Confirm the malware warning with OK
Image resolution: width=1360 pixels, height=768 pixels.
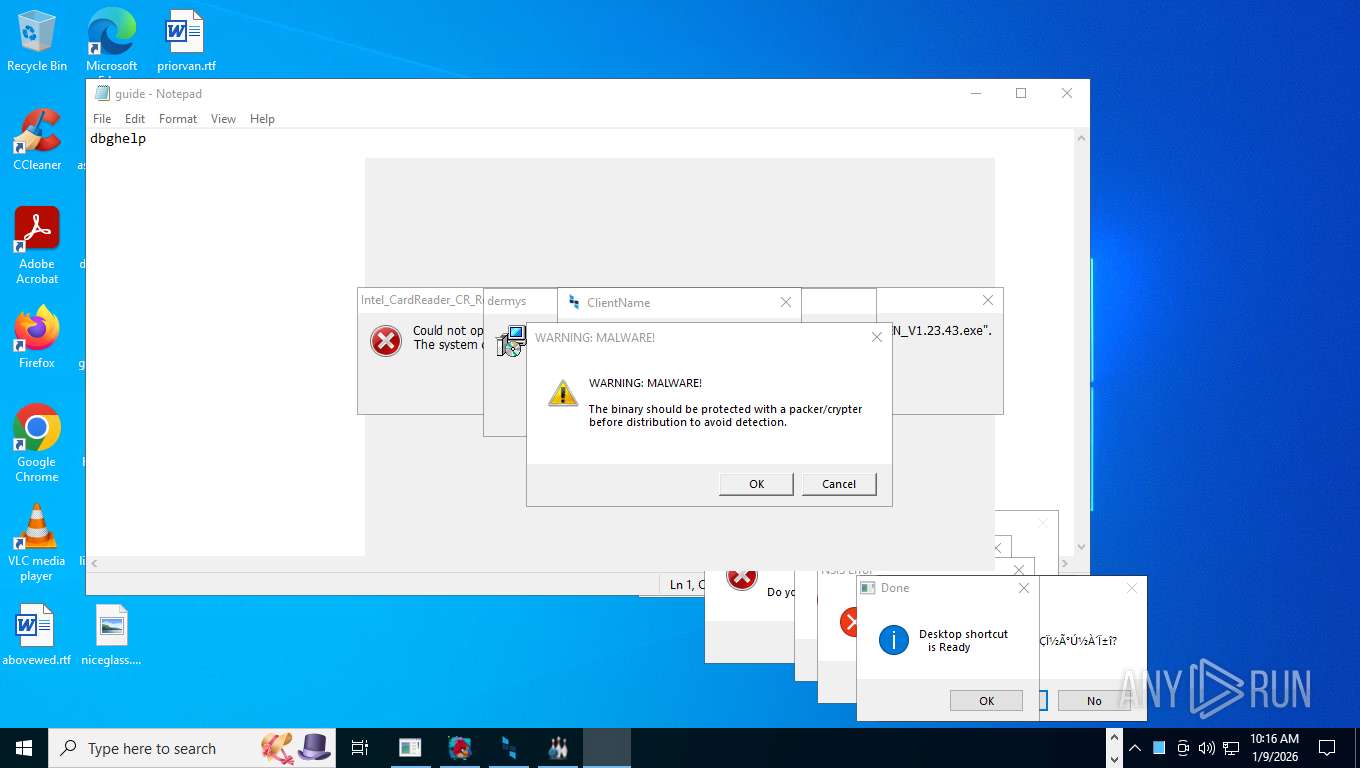[756, 484]
